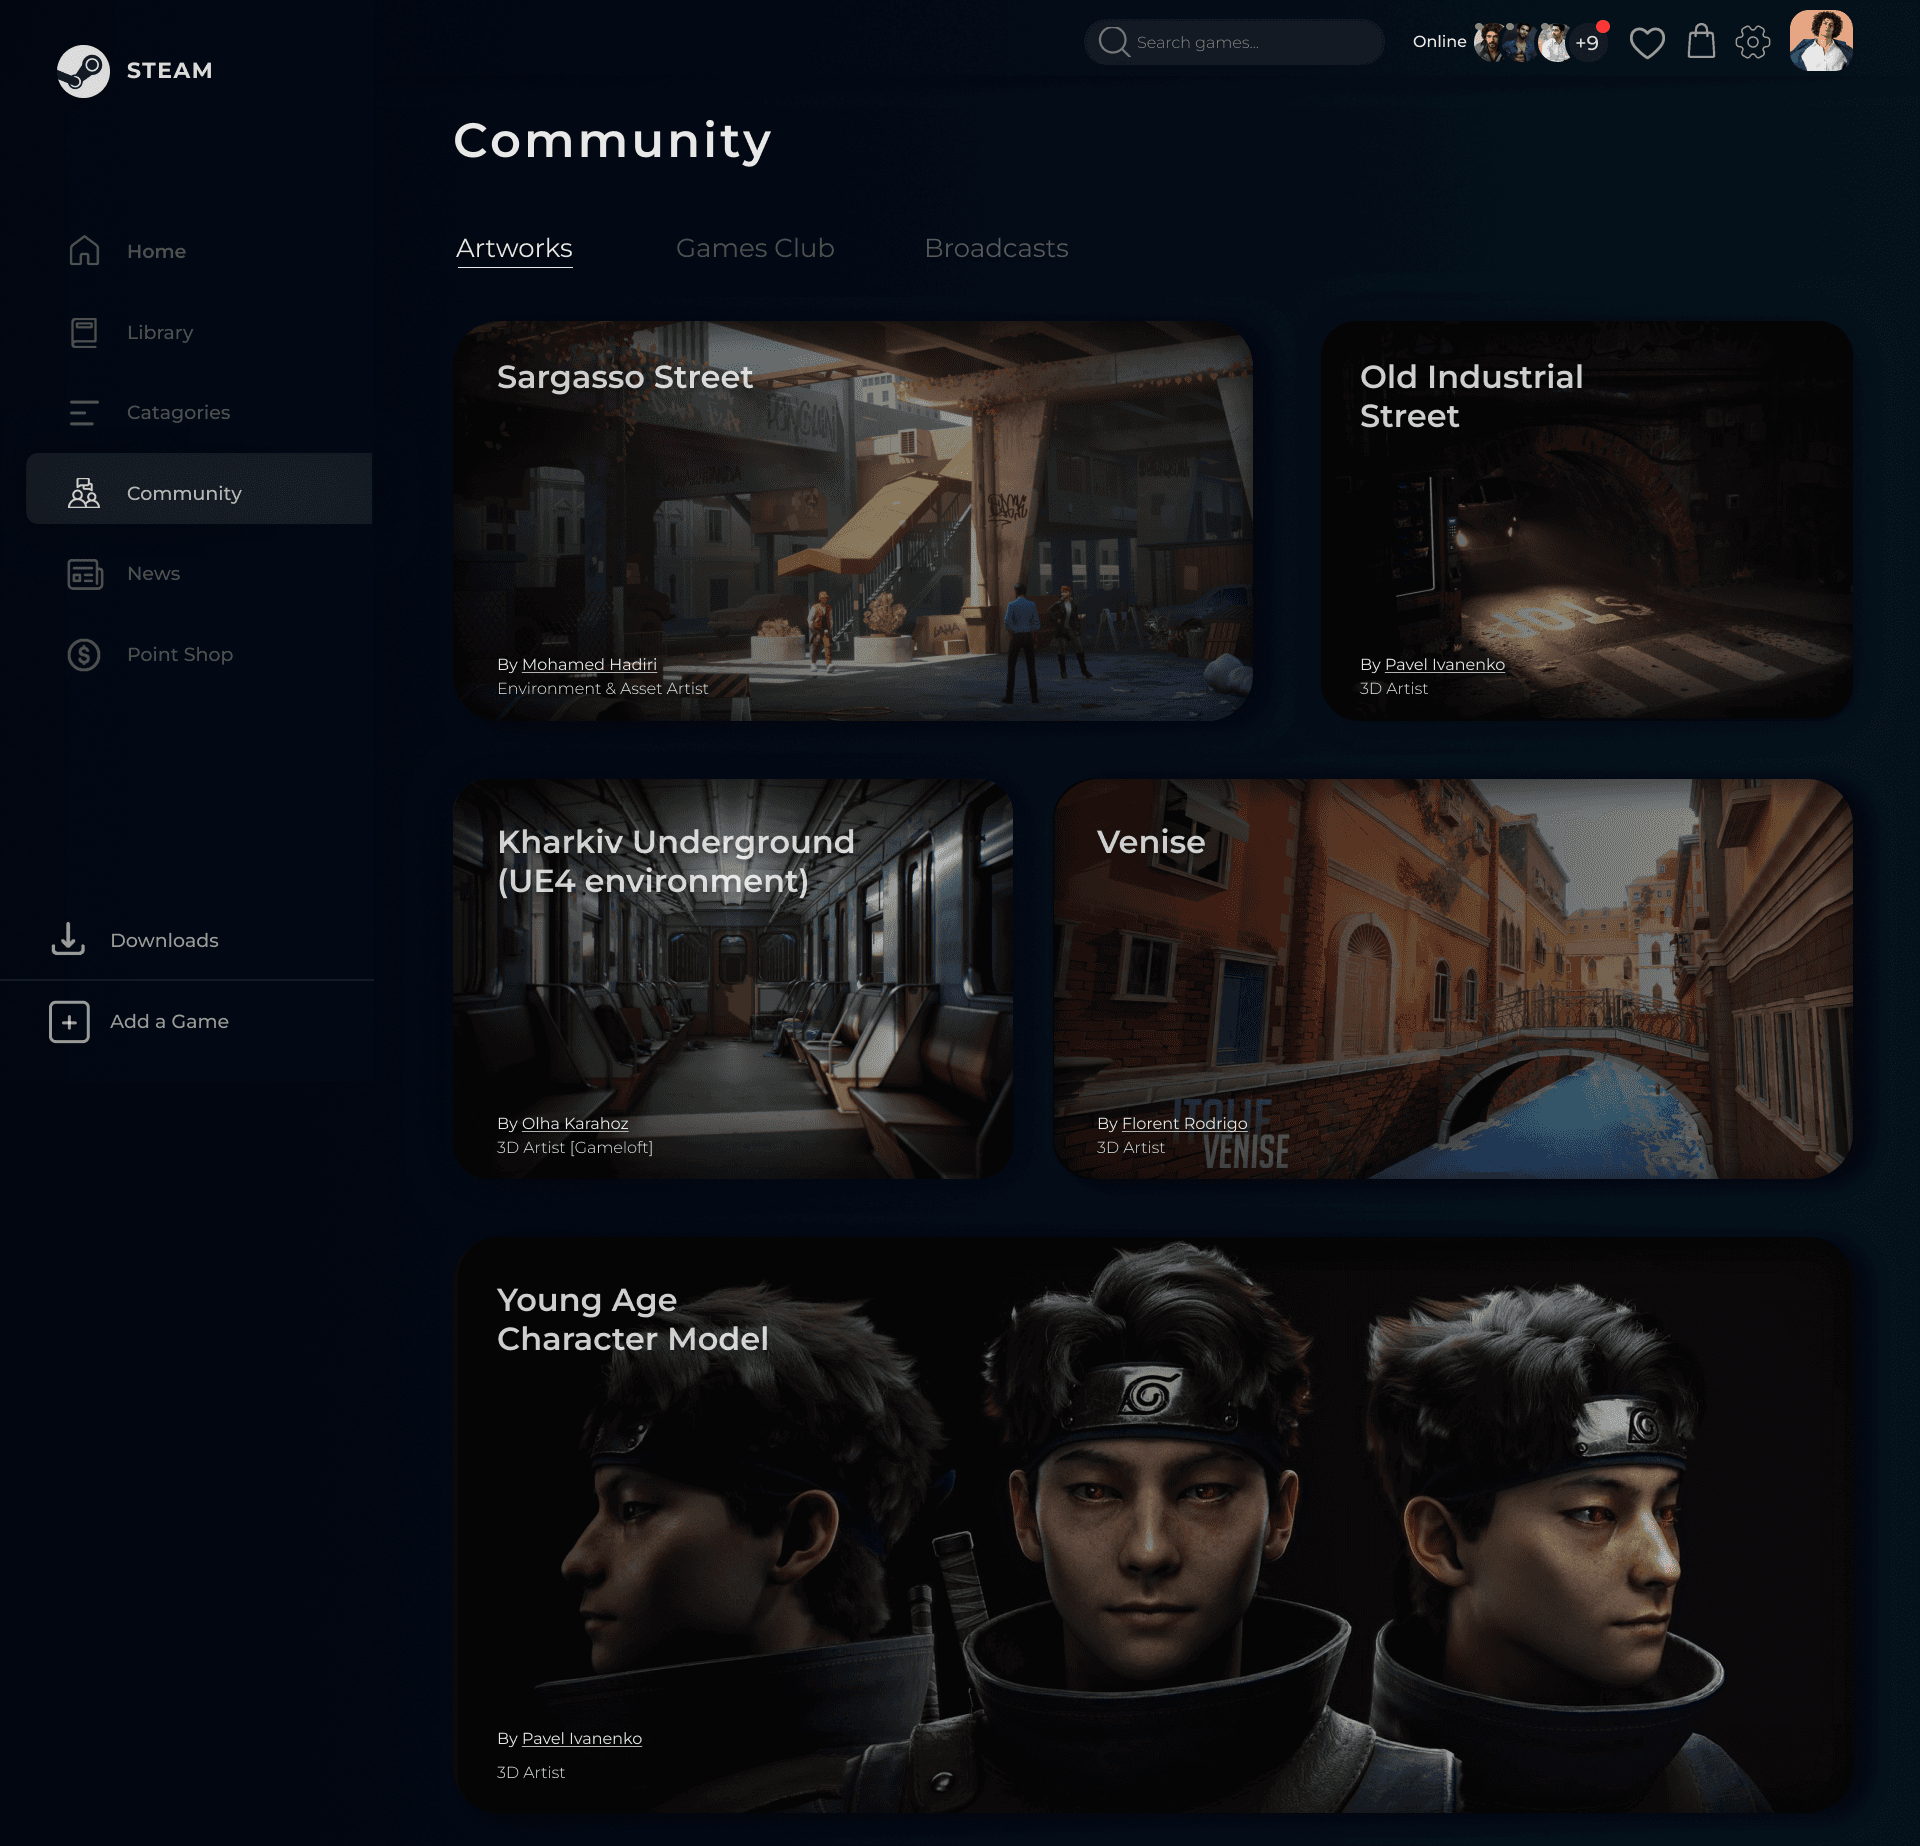Click the Venise title text
Image resolution: width=1920 pixels, height=1846 pixels.
click(x=1151, y=842)
